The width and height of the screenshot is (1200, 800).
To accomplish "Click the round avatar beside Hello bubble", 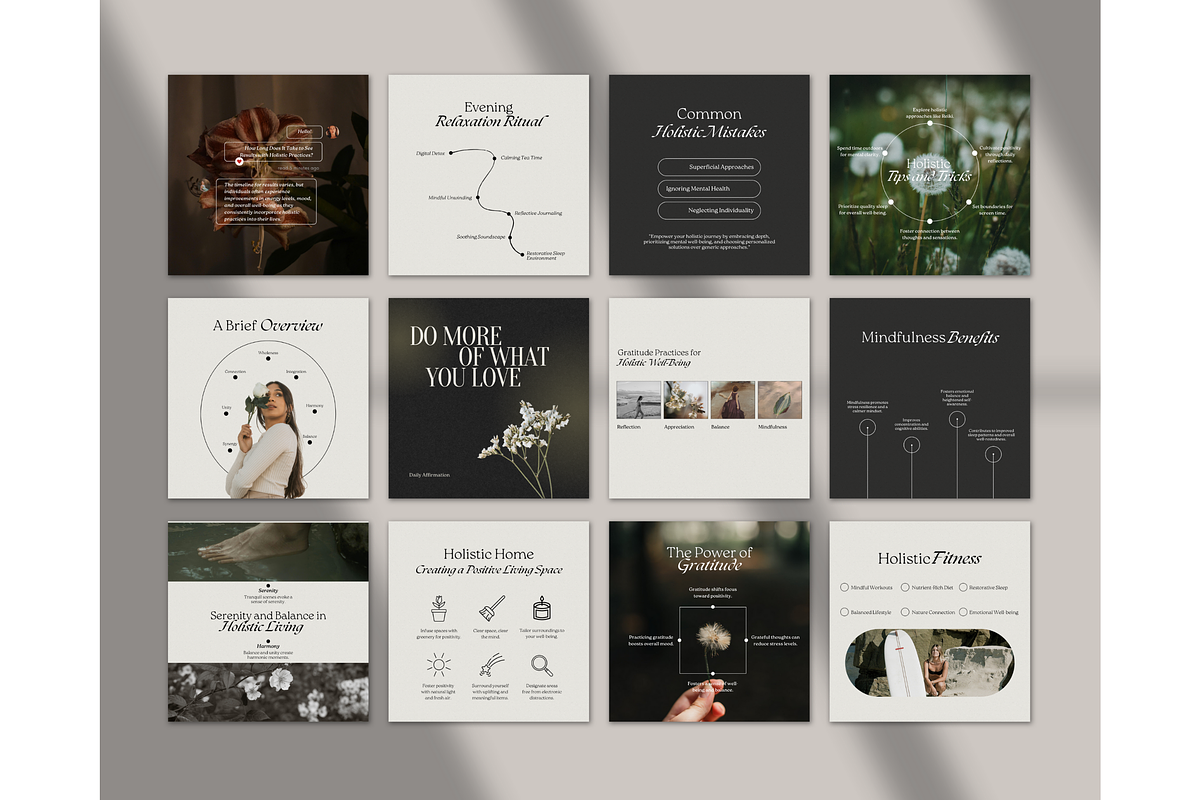I will [x=332, y=131].
